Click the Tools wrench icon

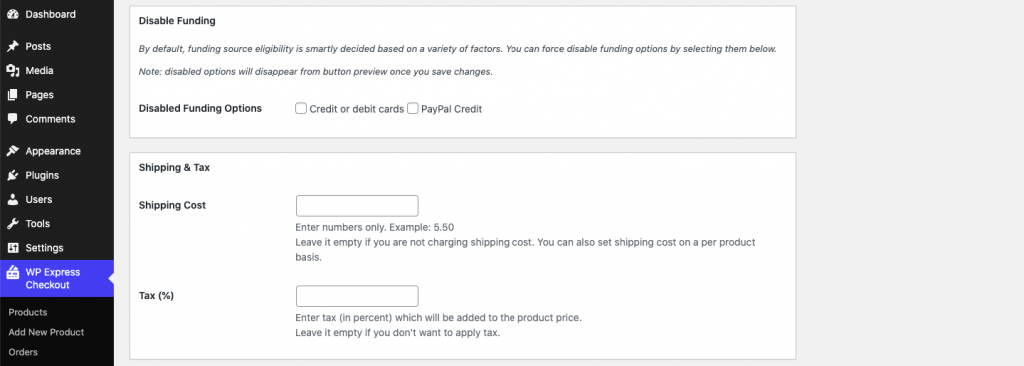tap(12, 224)
